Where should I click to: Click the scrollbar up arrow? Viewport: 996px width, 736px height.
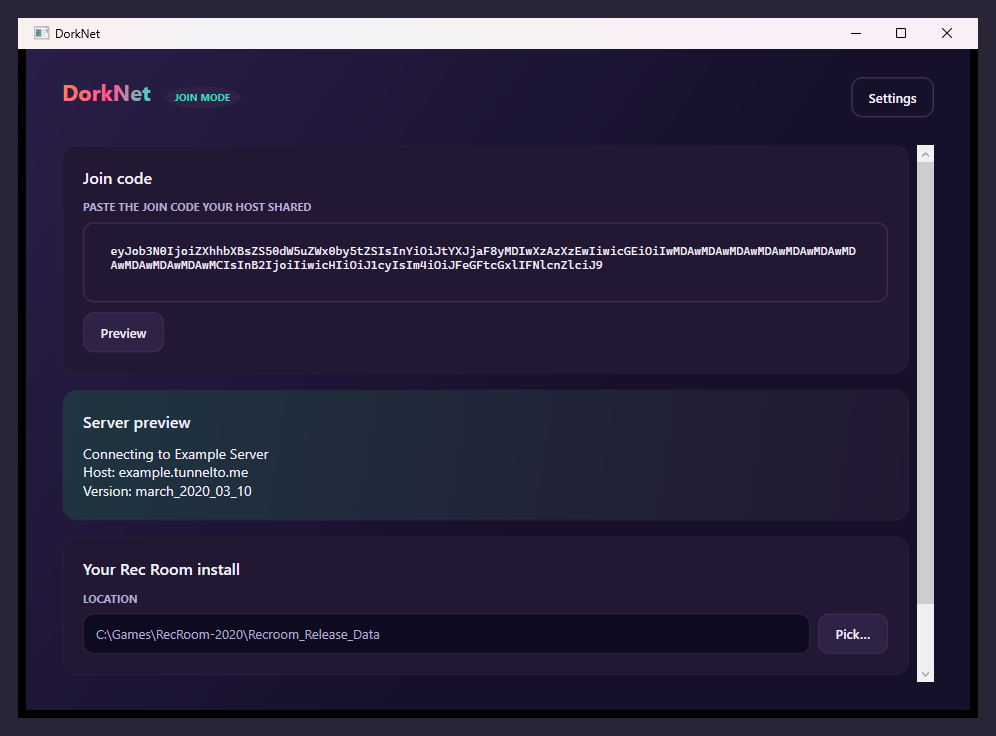pos(925,154)
